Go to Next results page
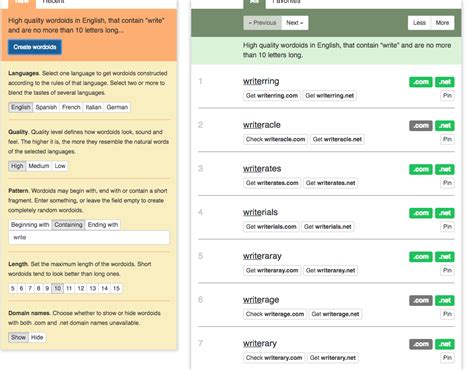 tap(295, 23)
